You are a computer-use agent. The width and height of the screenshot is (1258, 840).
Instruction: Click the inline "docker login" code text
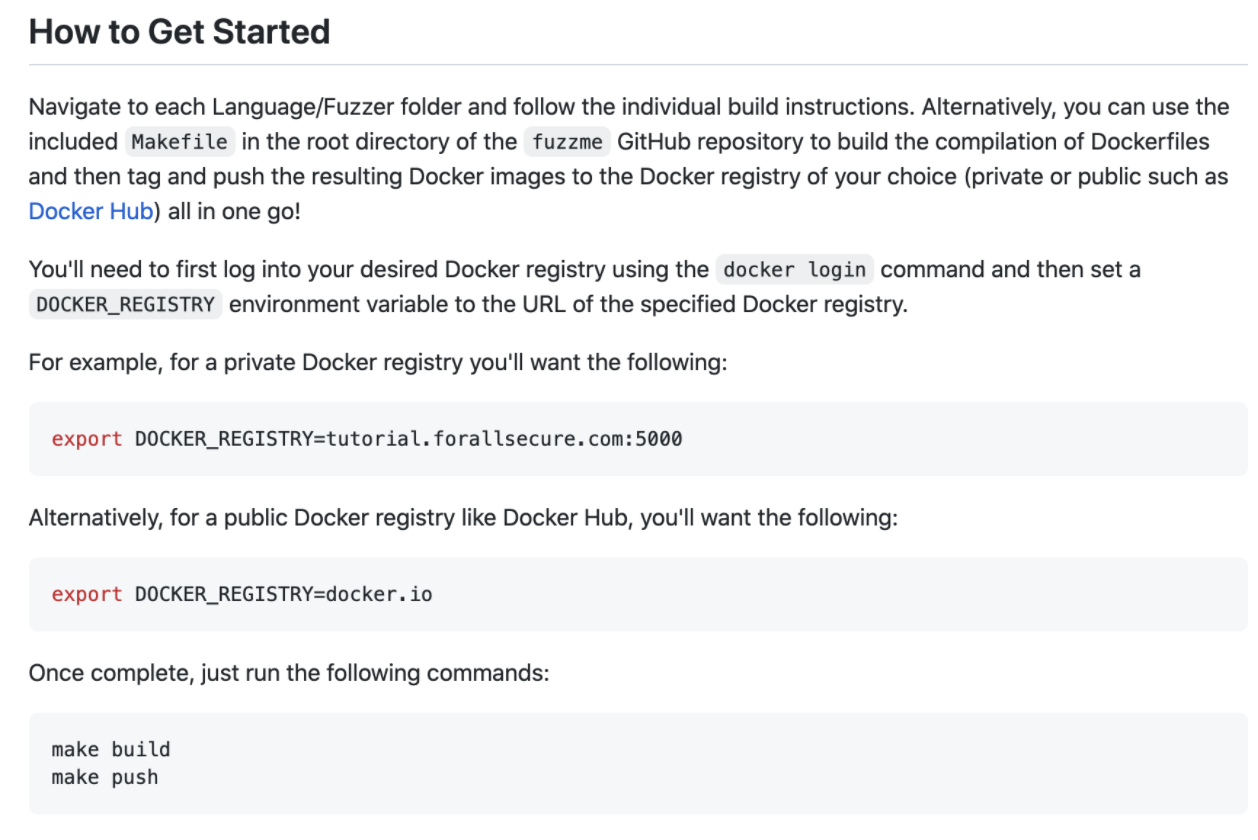[796, 270]
